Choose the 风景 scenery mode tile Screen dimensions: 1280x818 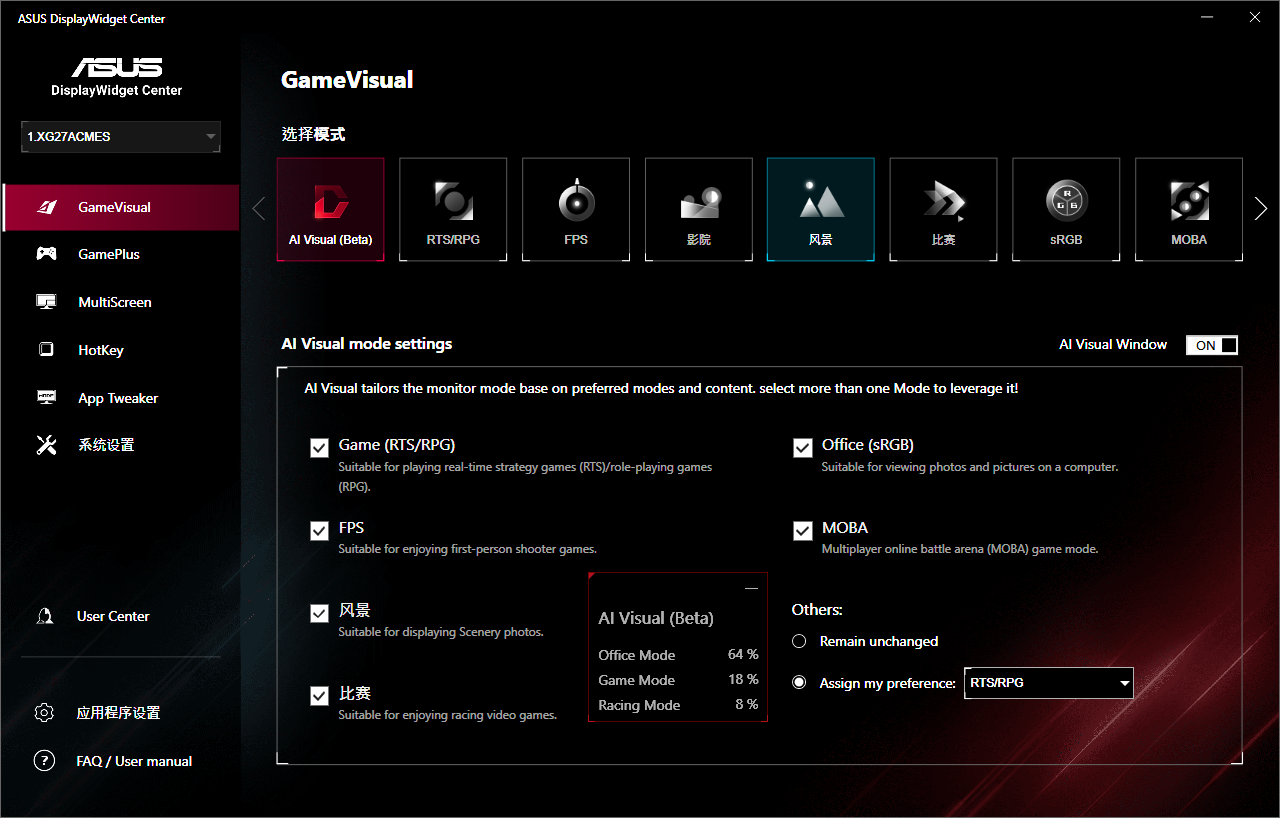tap(821, 209)
